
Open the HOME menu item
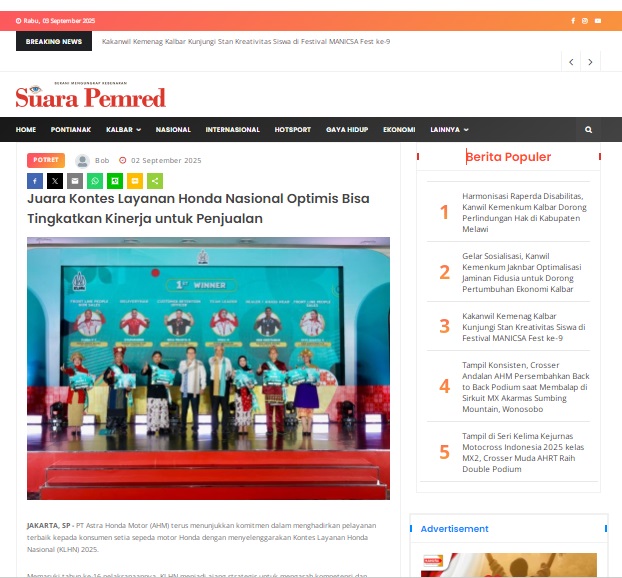click(26, 130)
